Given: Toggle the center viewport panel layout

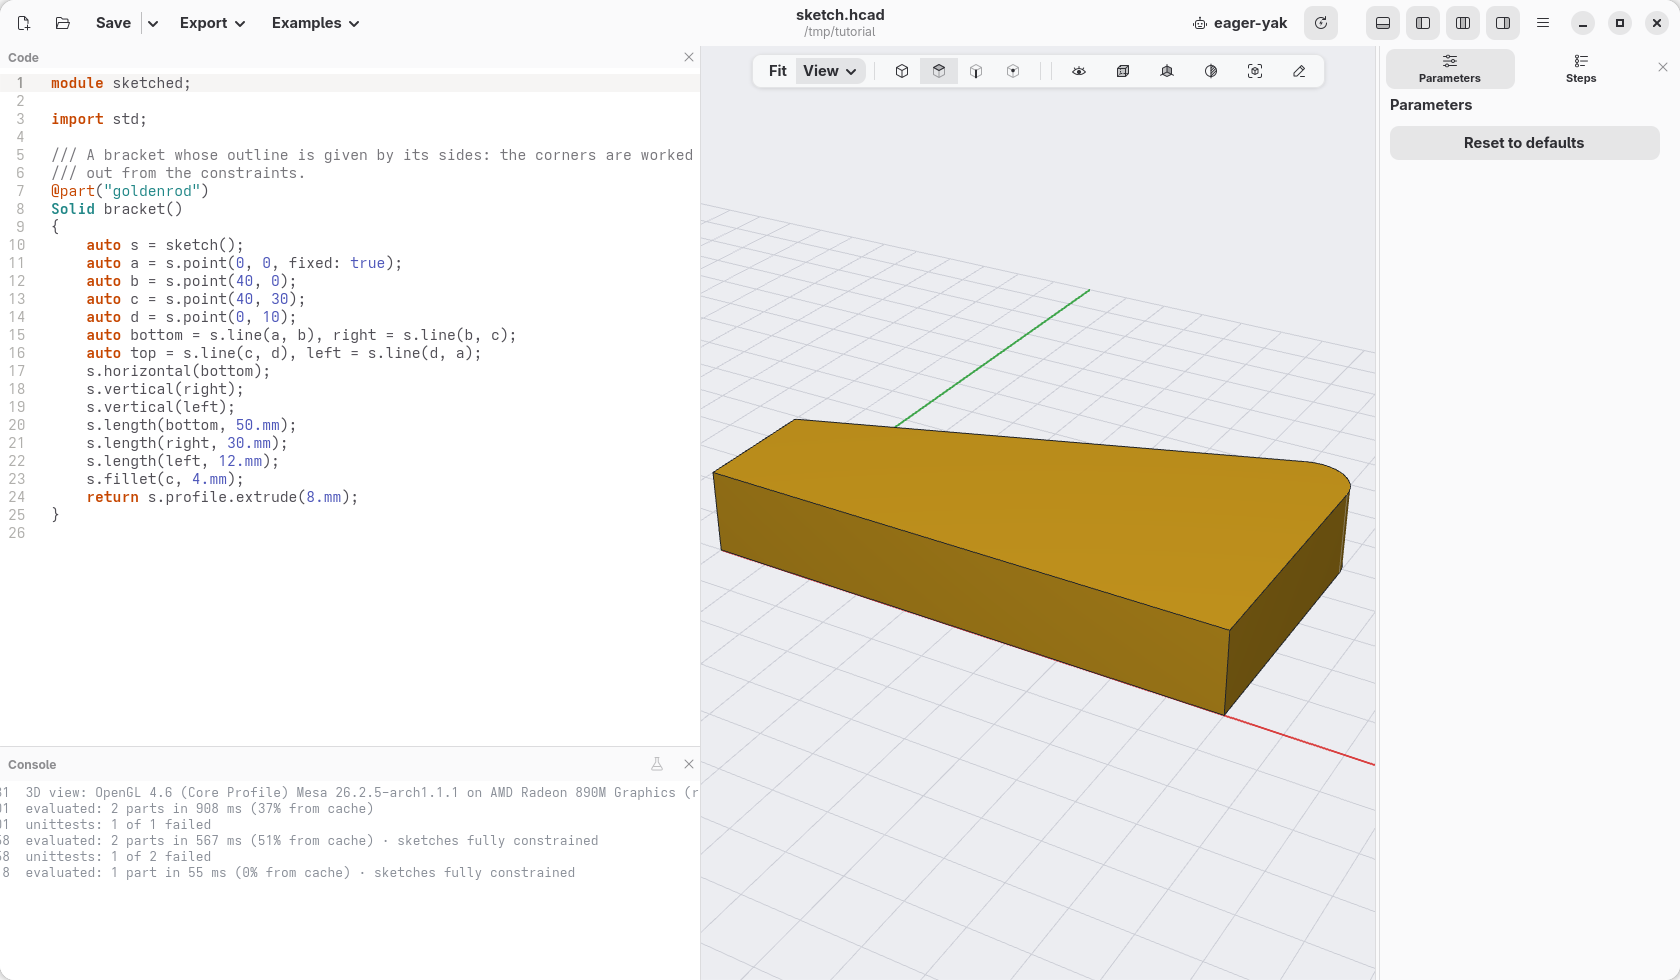Looking at the screenshot, I should tap(1463, 23).
